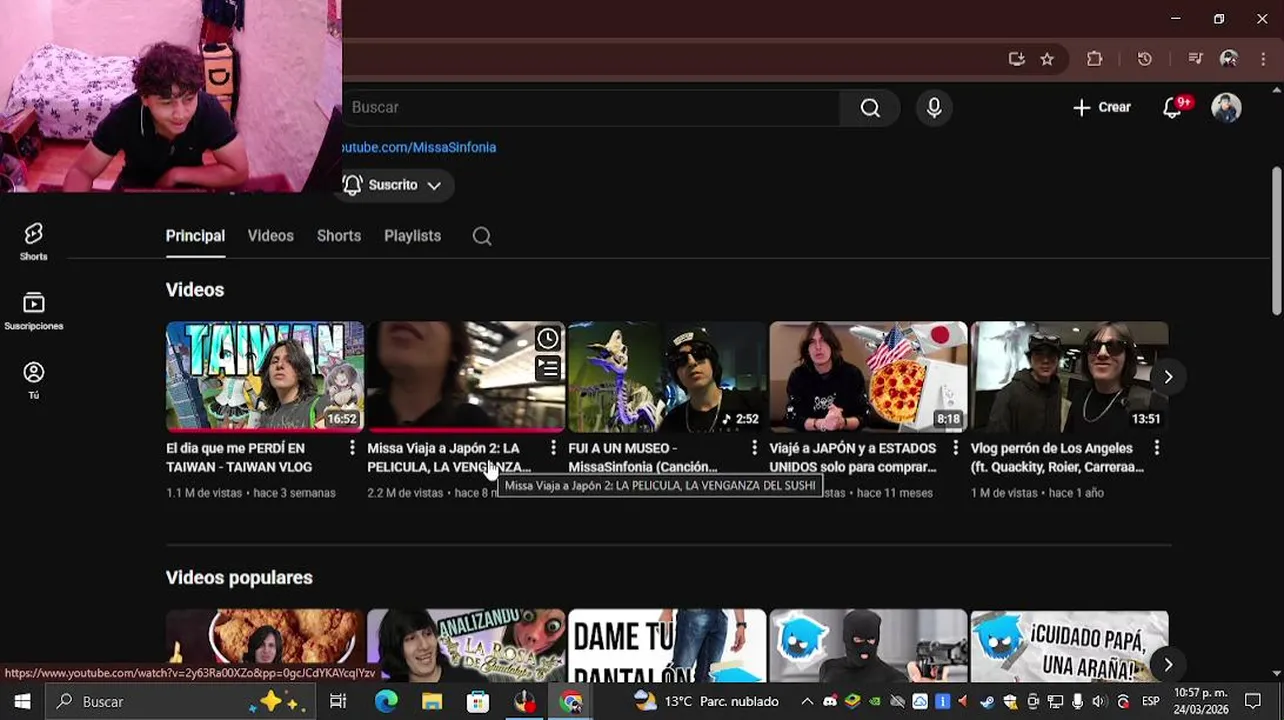This screenshot has height=720, width=1284.
Task: Search within the channel using magnifier icon
Action: click(482, 236)
